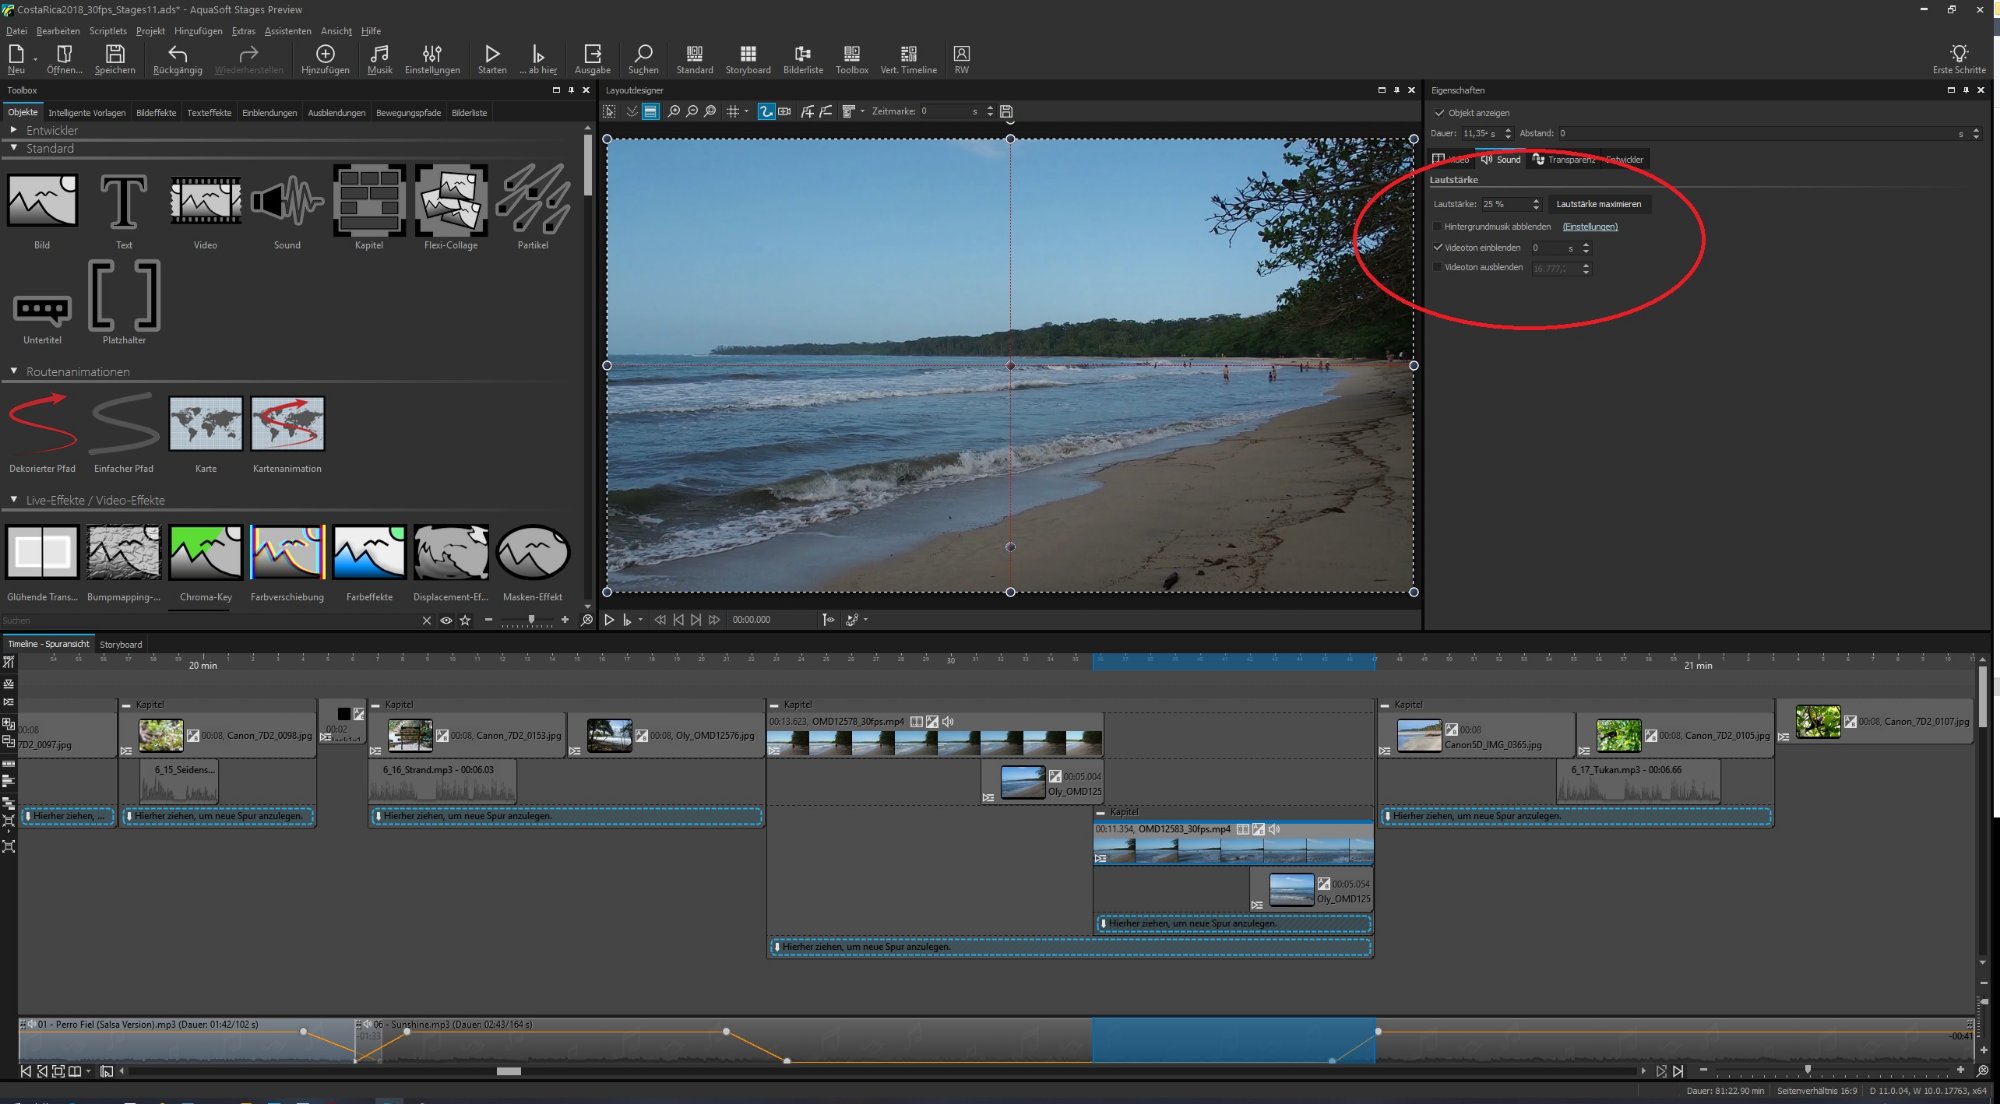Select the Flexi-Collage object in Toolbox
This screenshot has width=2000, height=1104.
point(451,201)
